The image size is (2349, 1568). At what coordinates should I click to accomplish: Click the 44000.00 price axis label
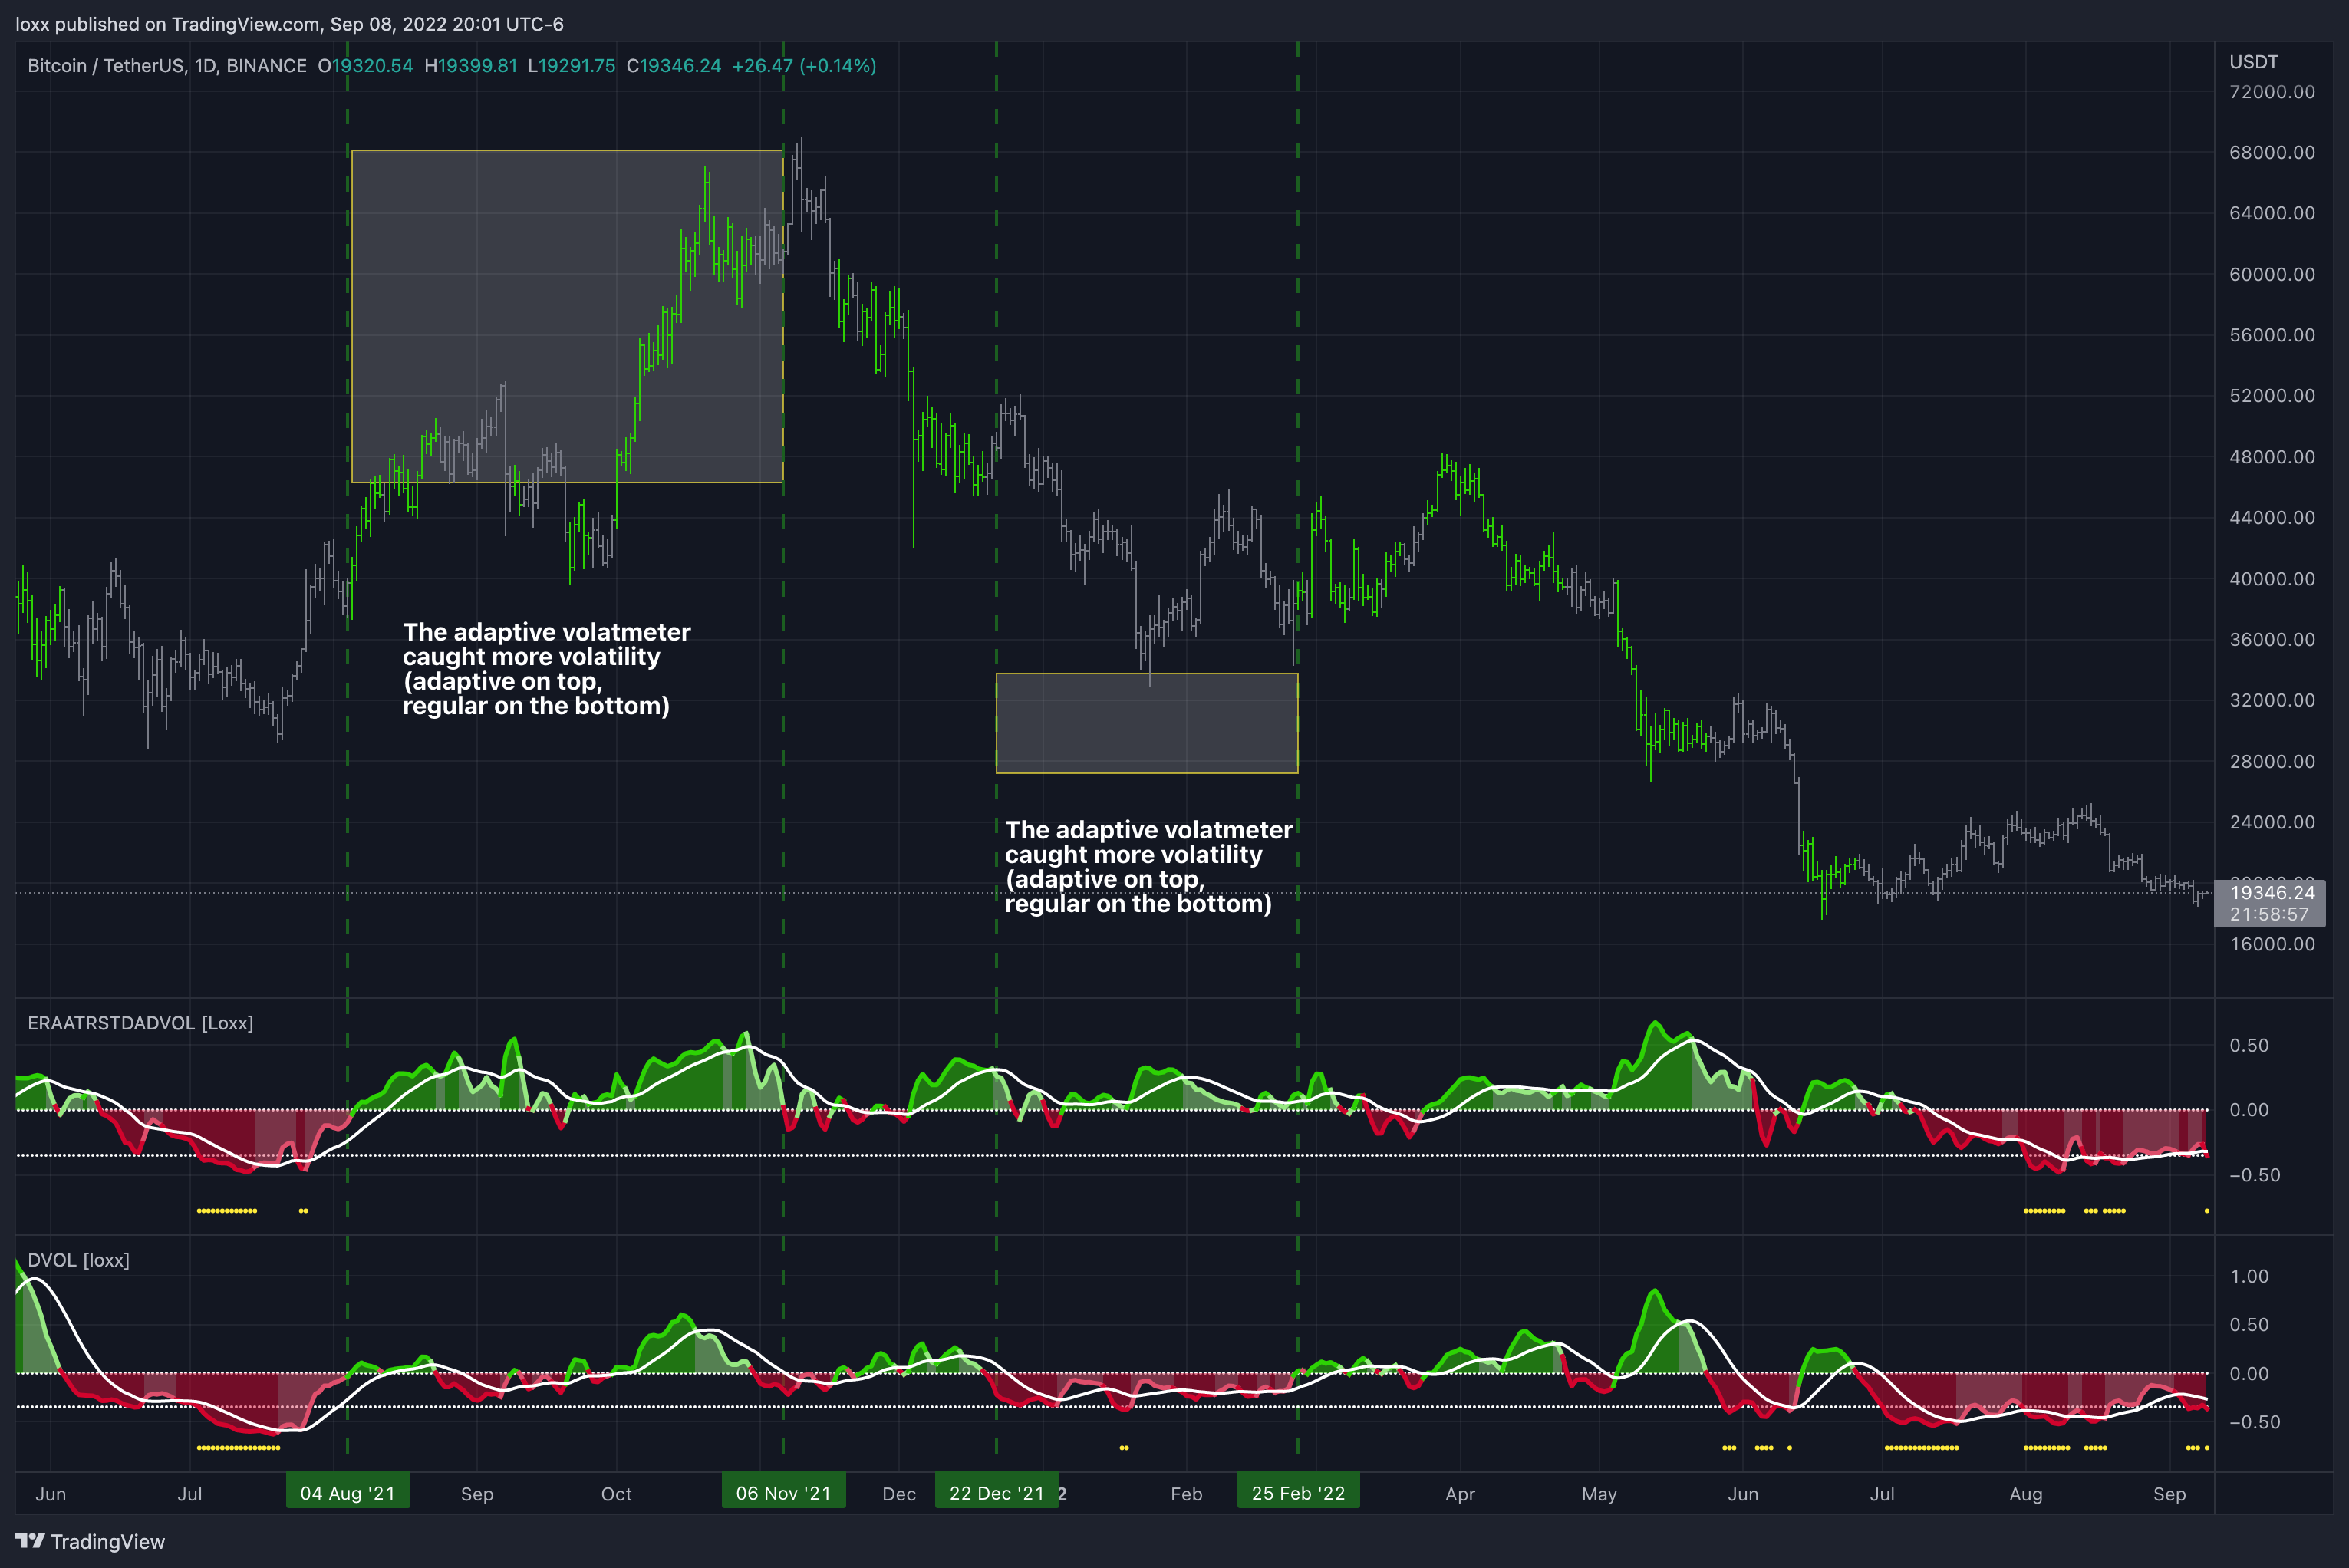tap(2272, 518)
